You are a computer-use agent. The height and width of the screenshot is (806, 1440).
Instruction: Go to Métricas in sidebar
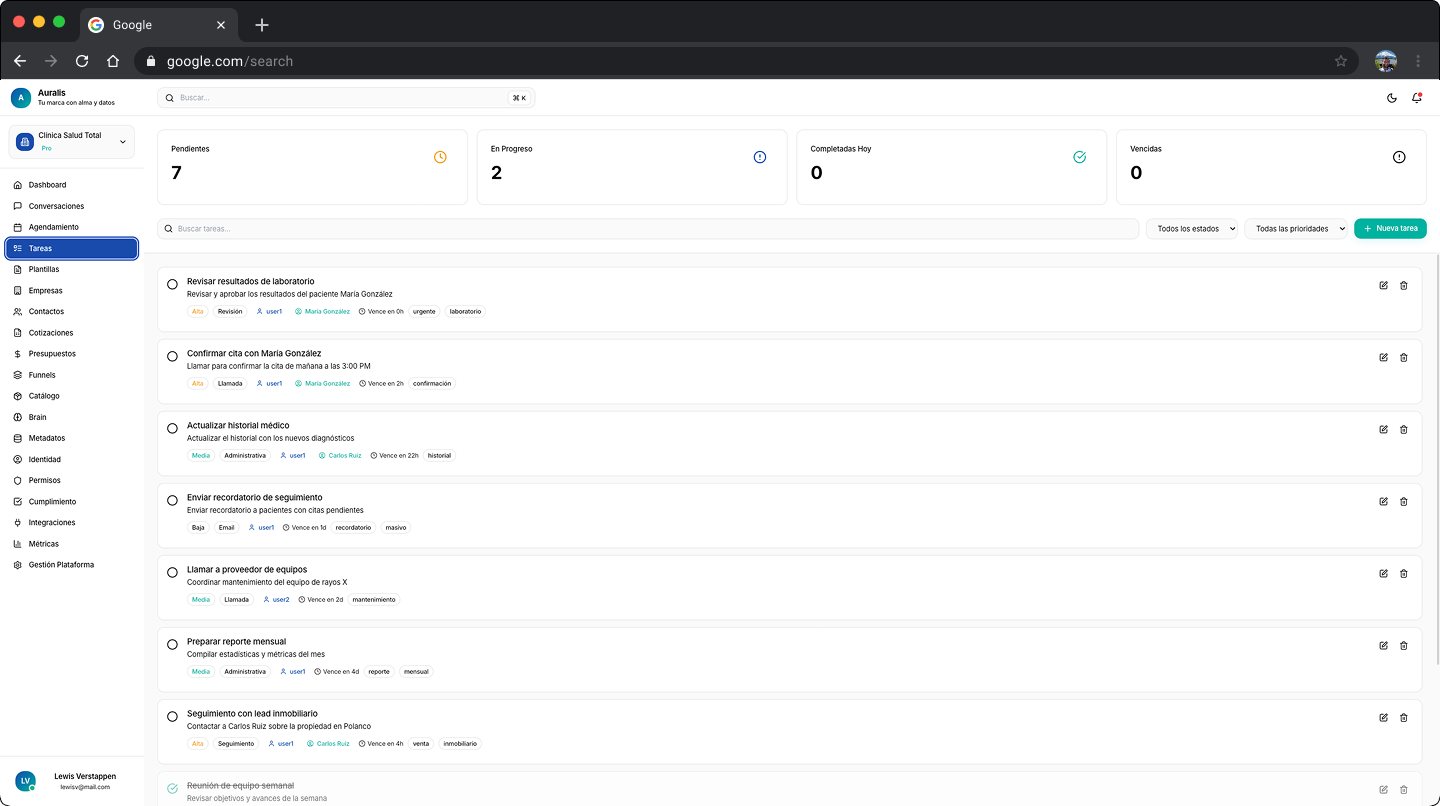pyautogui.click(x=43, y=544)
